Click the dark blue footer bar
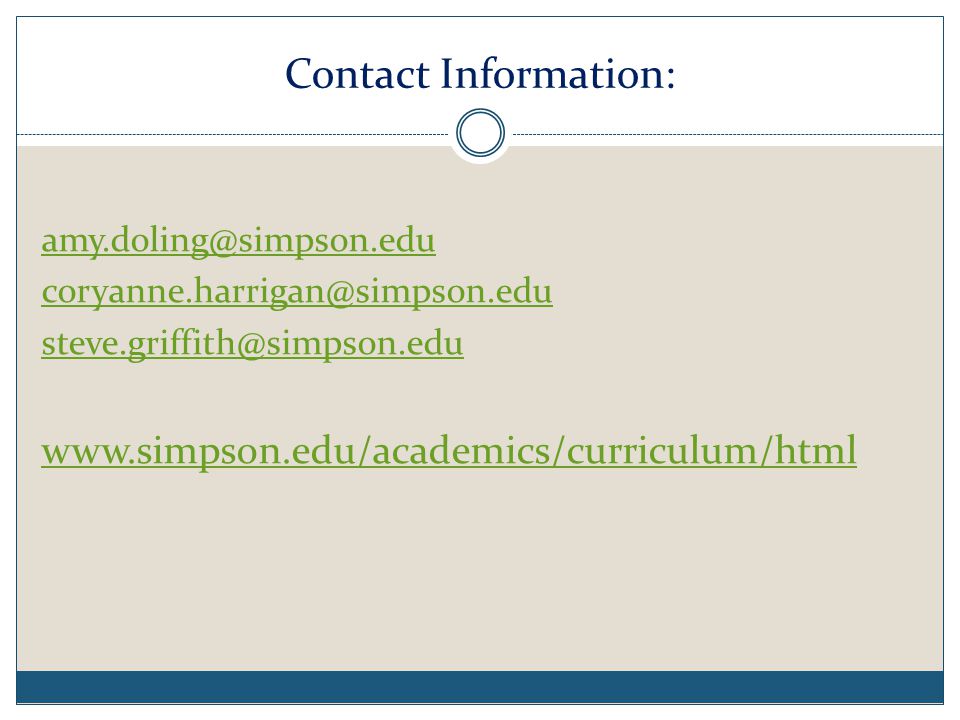 point(480,687)
